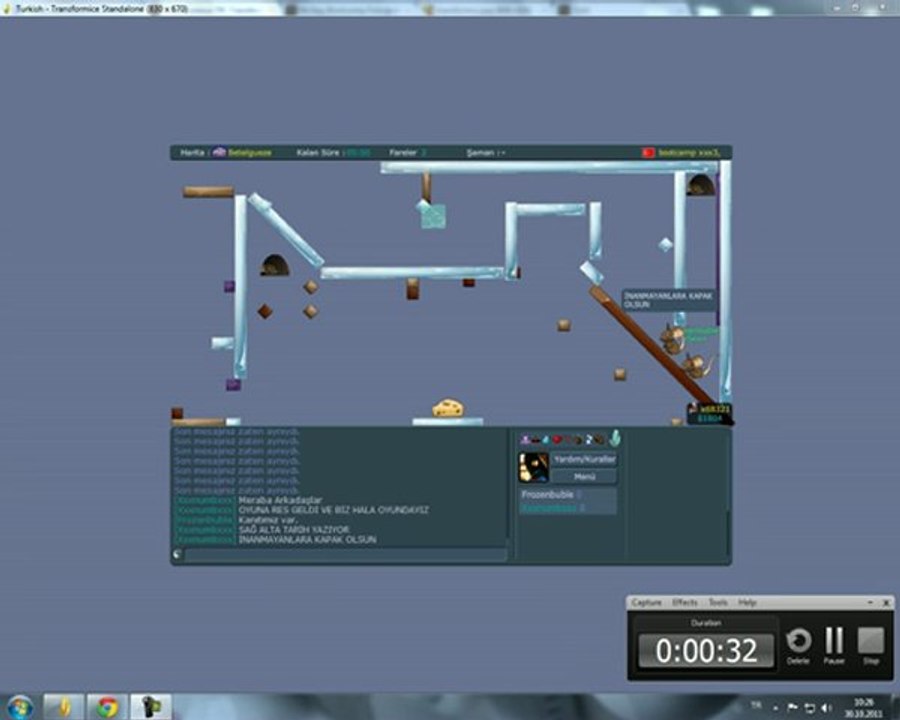
Task: Select the red heart emote icon
Action: tap(557, 440)
